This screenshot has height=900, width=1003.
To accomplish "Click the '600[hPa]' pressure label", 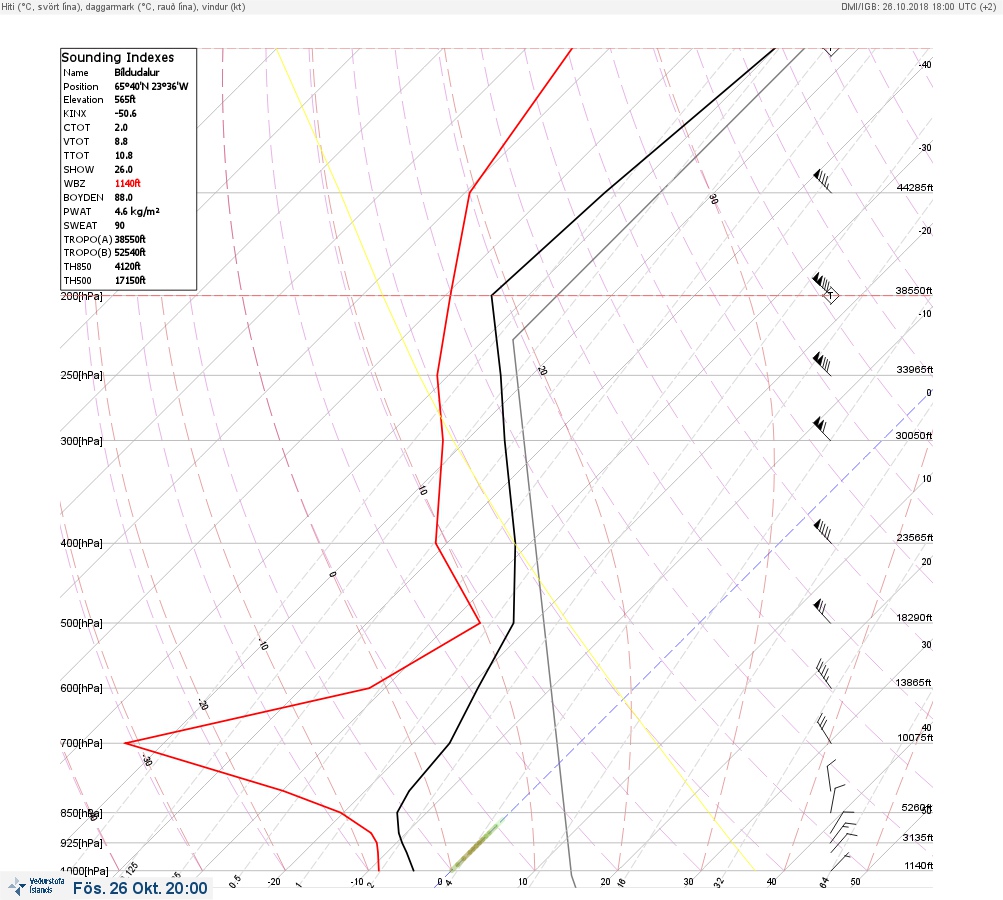I will (x=81, y=689).
